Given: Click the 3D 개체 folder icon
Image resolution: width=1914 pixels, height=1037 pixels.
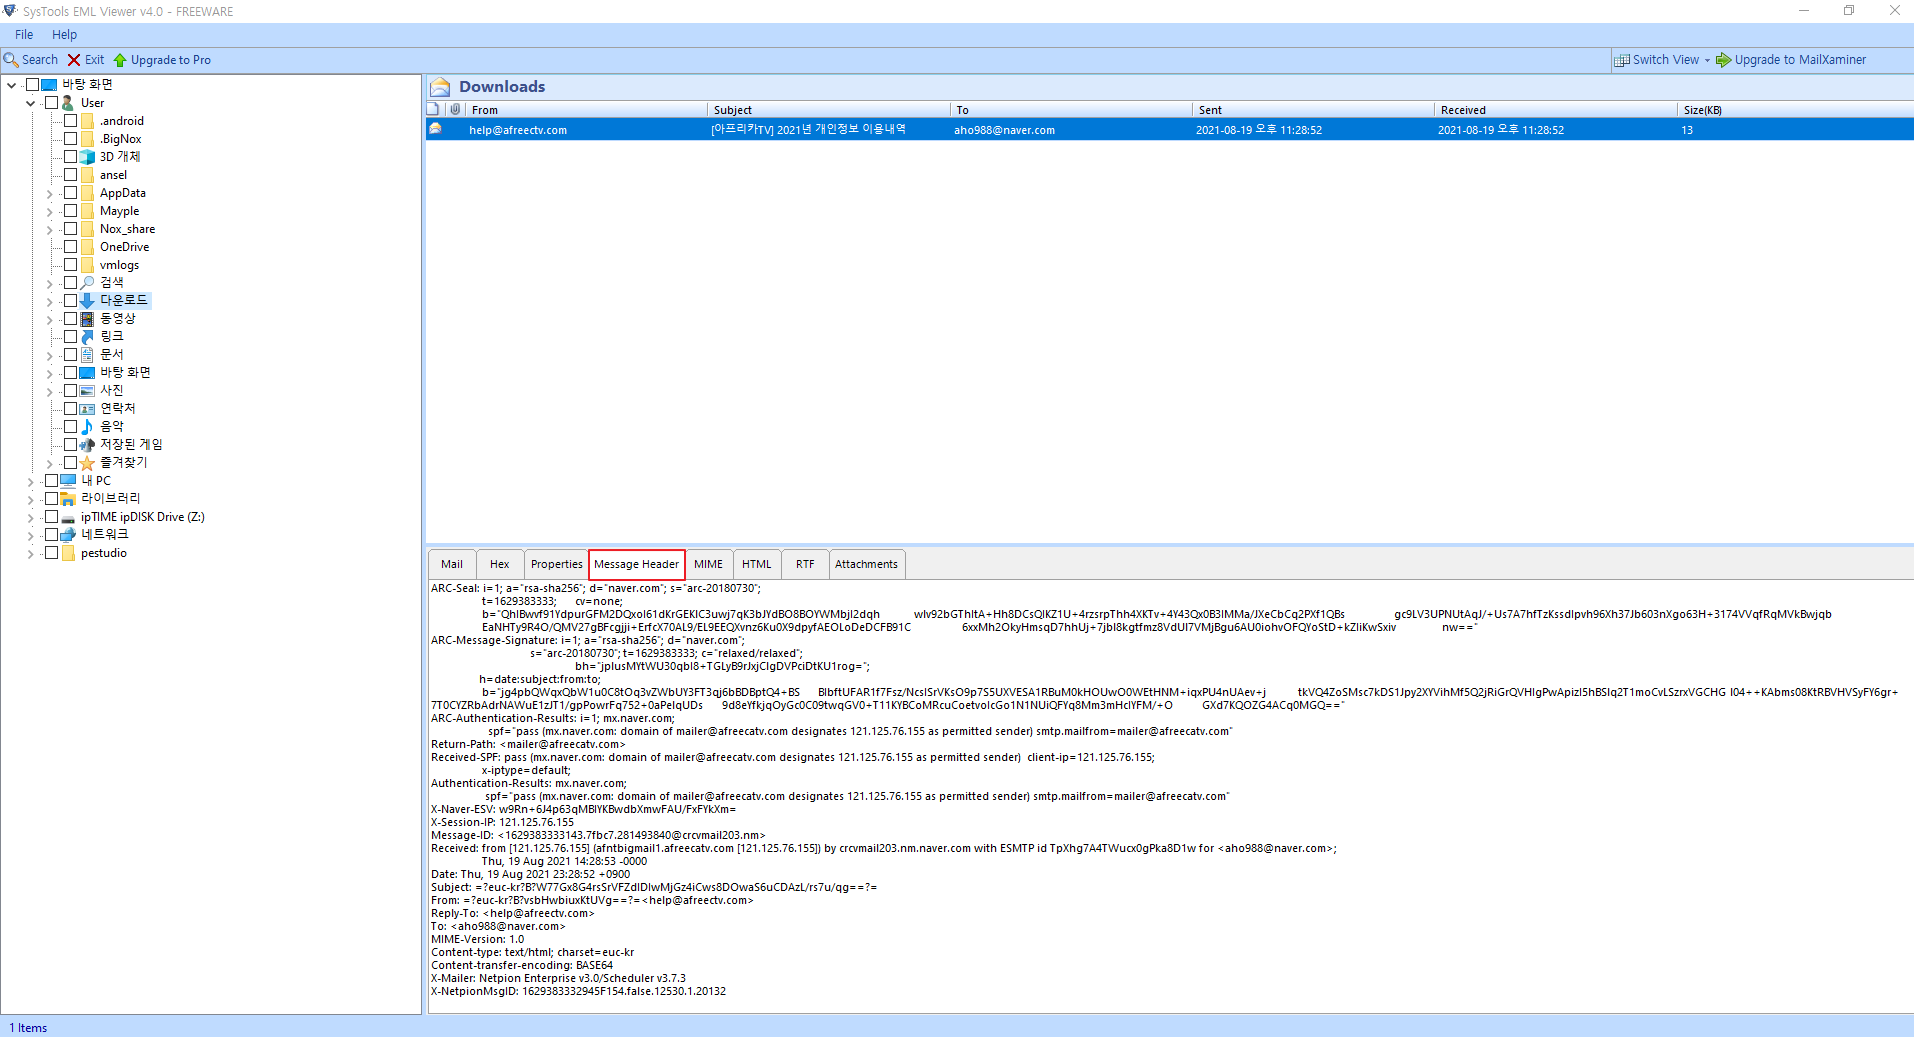Looking at the screenshot, I should pos(87,157).
